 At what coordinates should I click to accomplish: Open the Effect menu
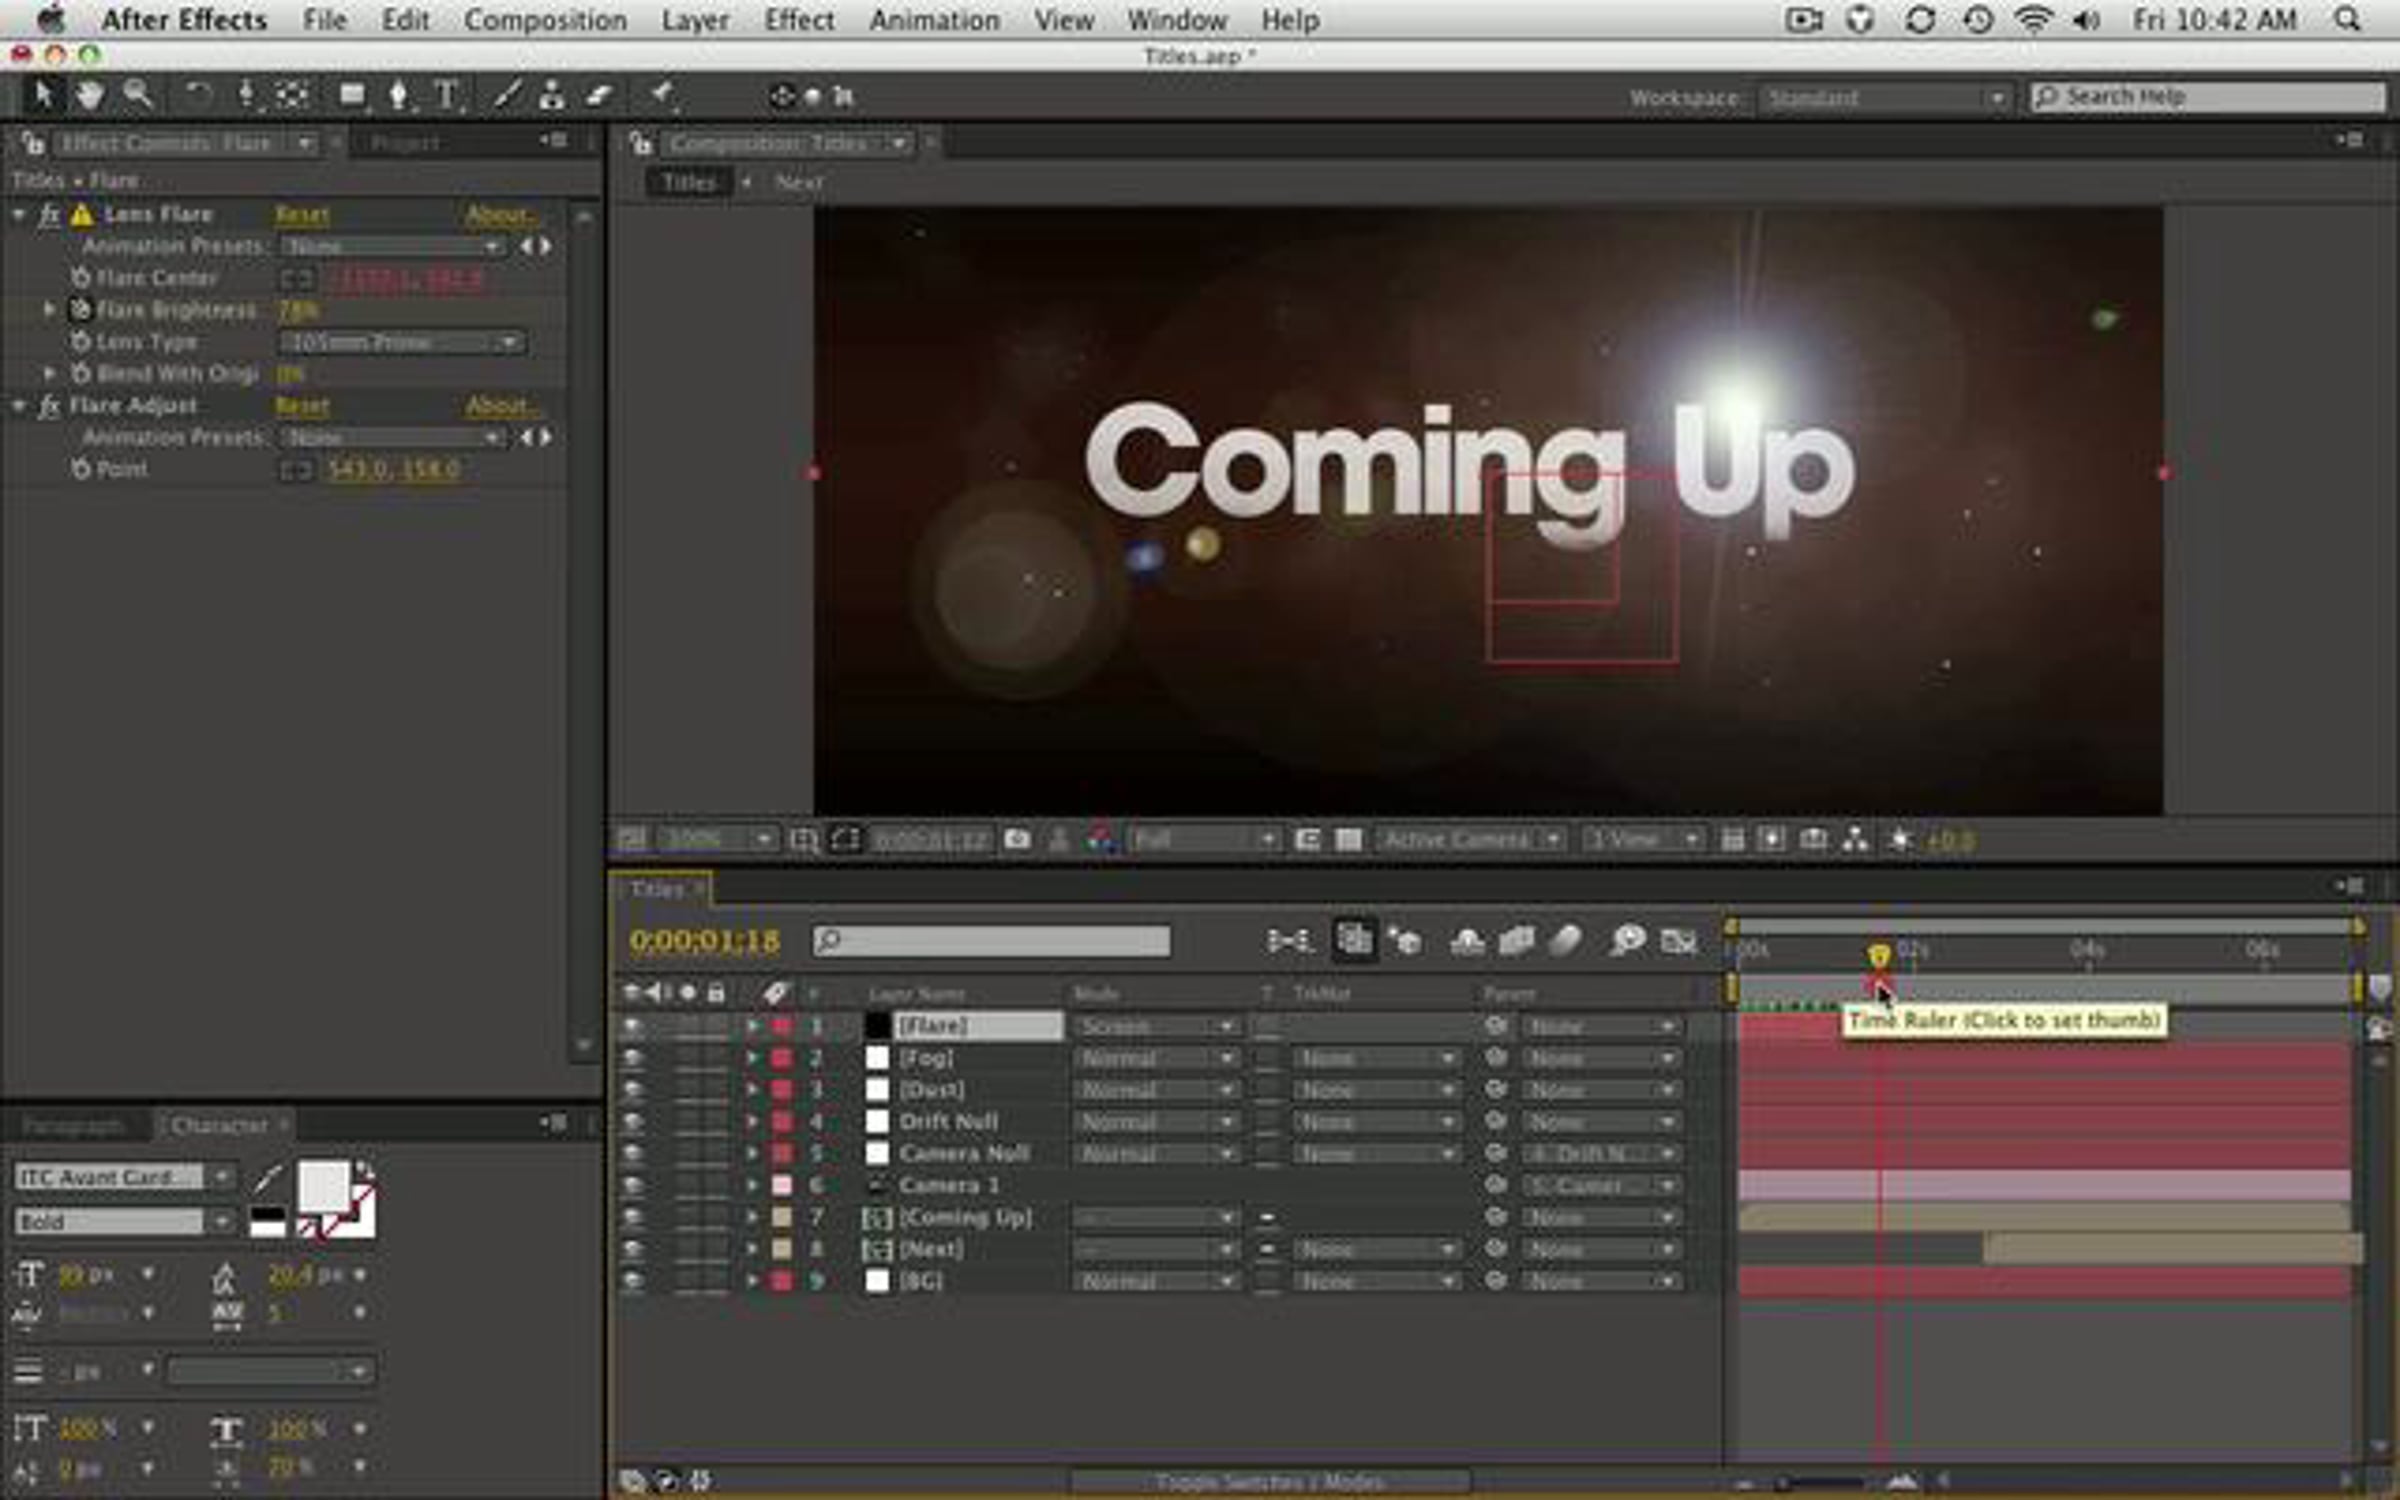(798, 20)
